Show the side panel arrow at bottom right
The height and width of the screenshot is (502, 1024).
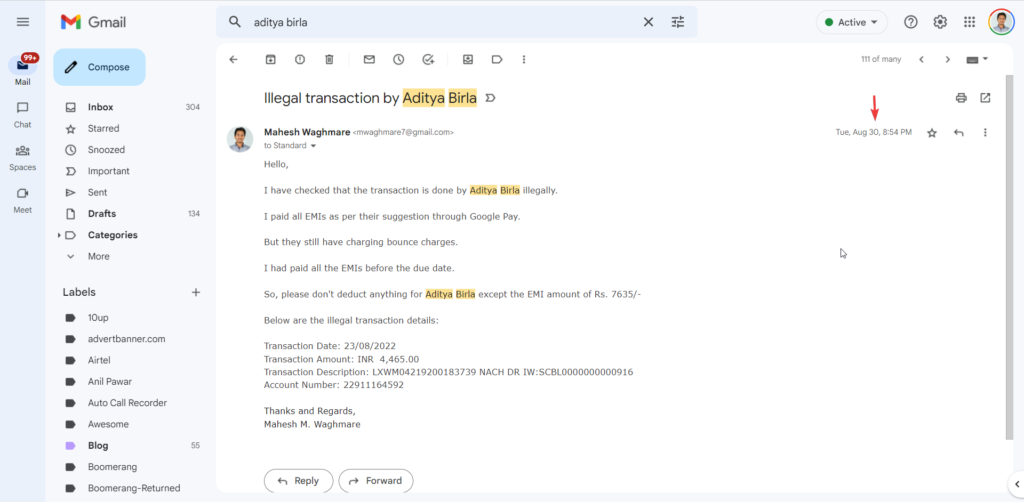(1017, 484)
